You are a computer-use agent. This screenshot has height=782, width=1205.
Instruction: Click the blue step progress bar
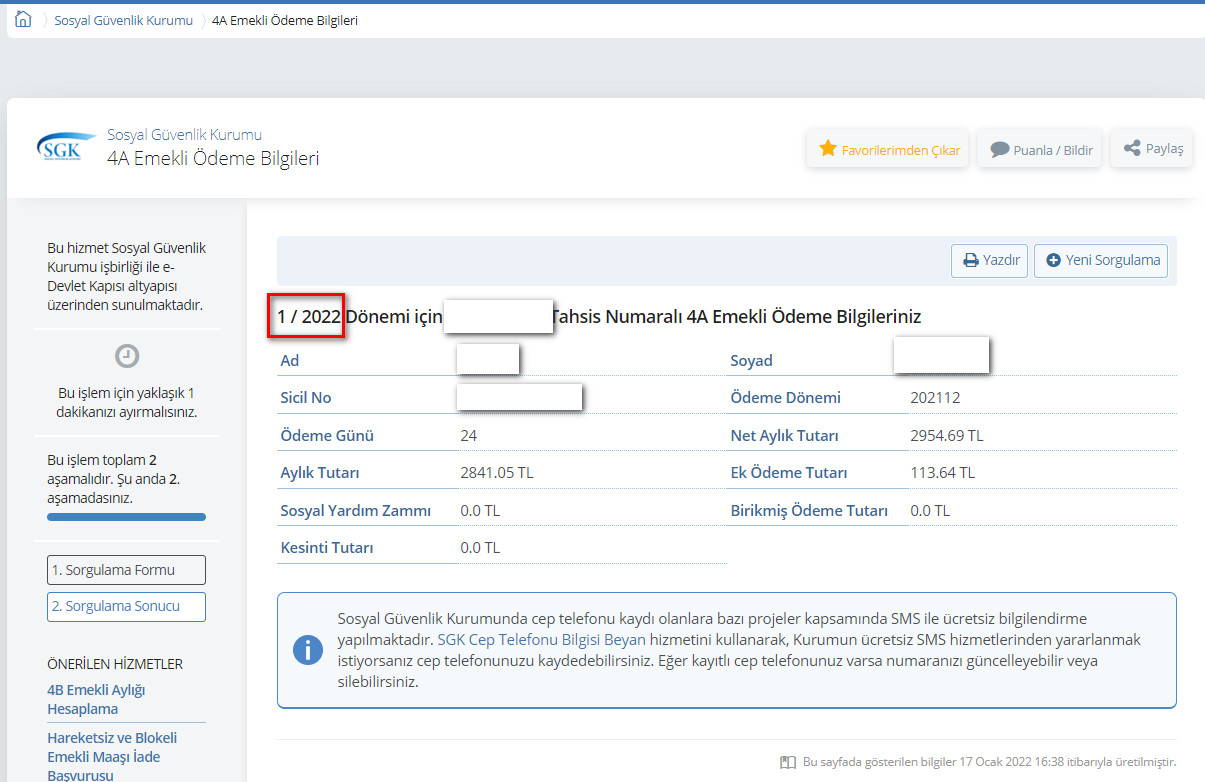pos(127,517)
